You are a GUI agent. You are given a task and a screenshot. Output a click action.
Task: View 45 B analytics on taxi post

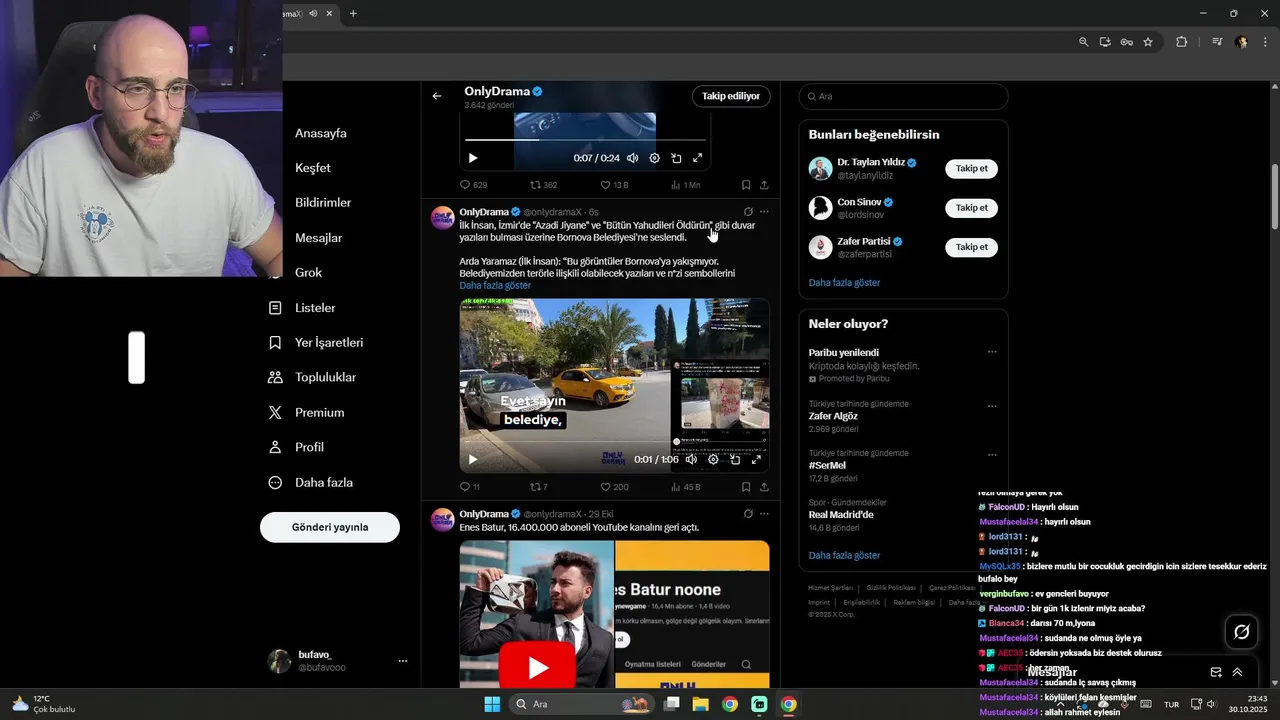[685, 487]
